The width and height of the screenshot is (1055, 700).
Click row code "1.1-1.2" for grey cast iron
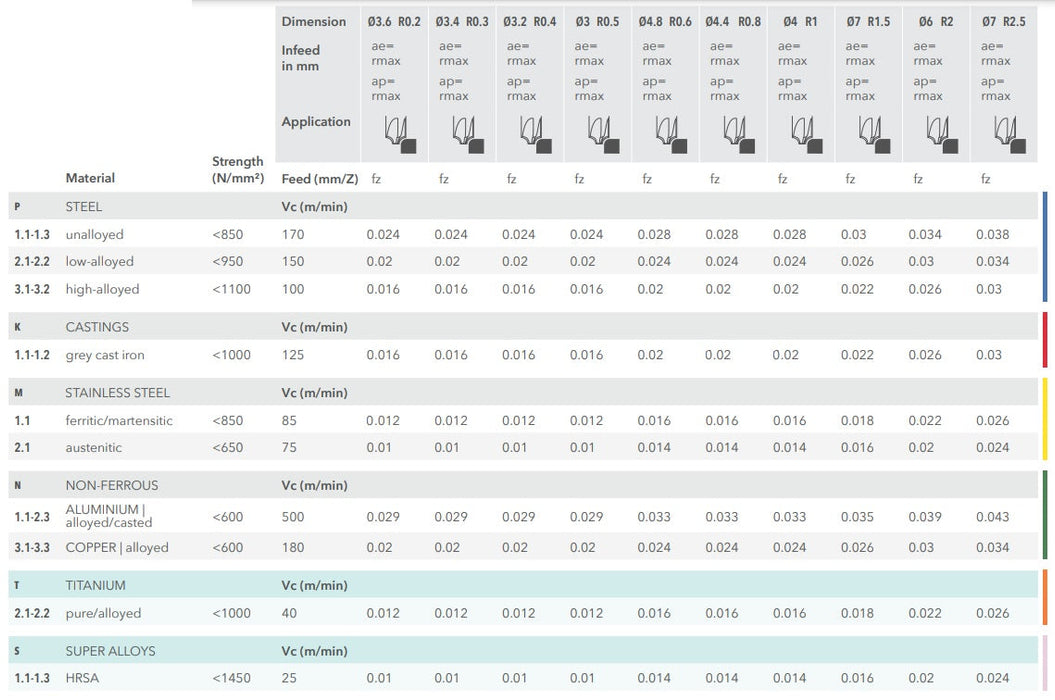pyautogui.click(x=32, y=355)
